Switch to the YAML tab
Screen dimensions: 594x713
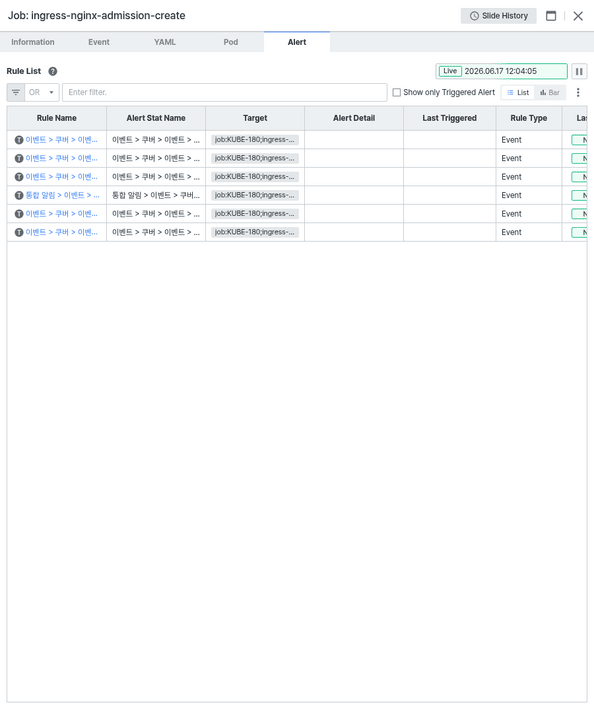(x=165, y=42)
